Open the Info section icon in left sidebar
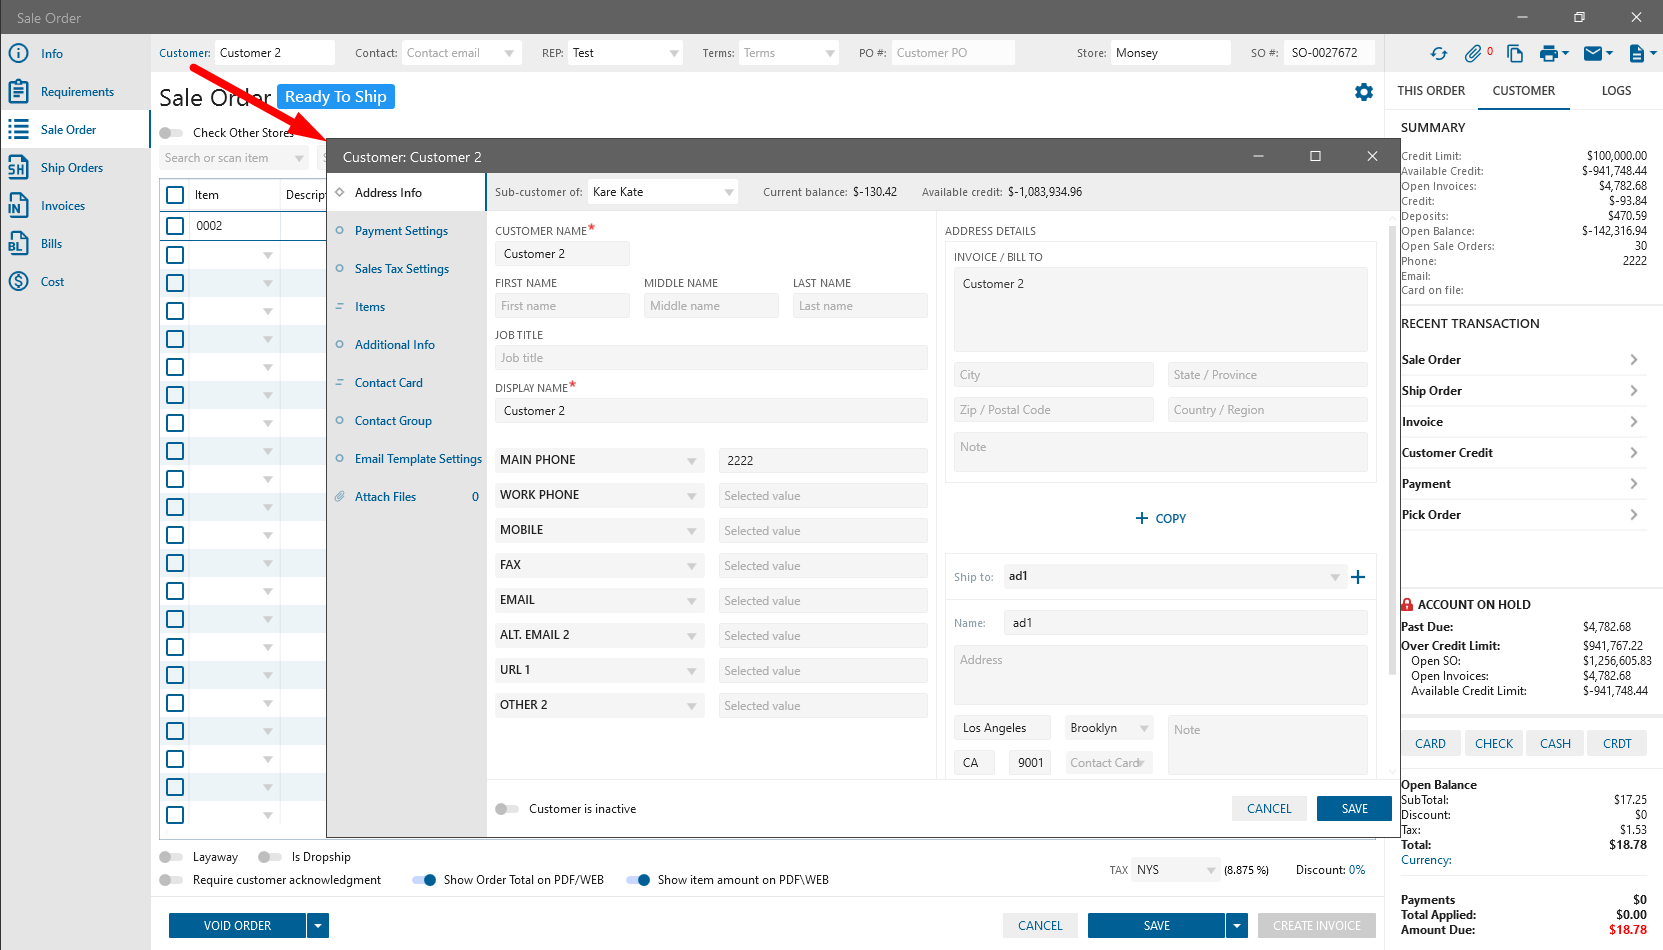Image resolution: width=1663 pixels, height=950 pixels. pos(18,53)
